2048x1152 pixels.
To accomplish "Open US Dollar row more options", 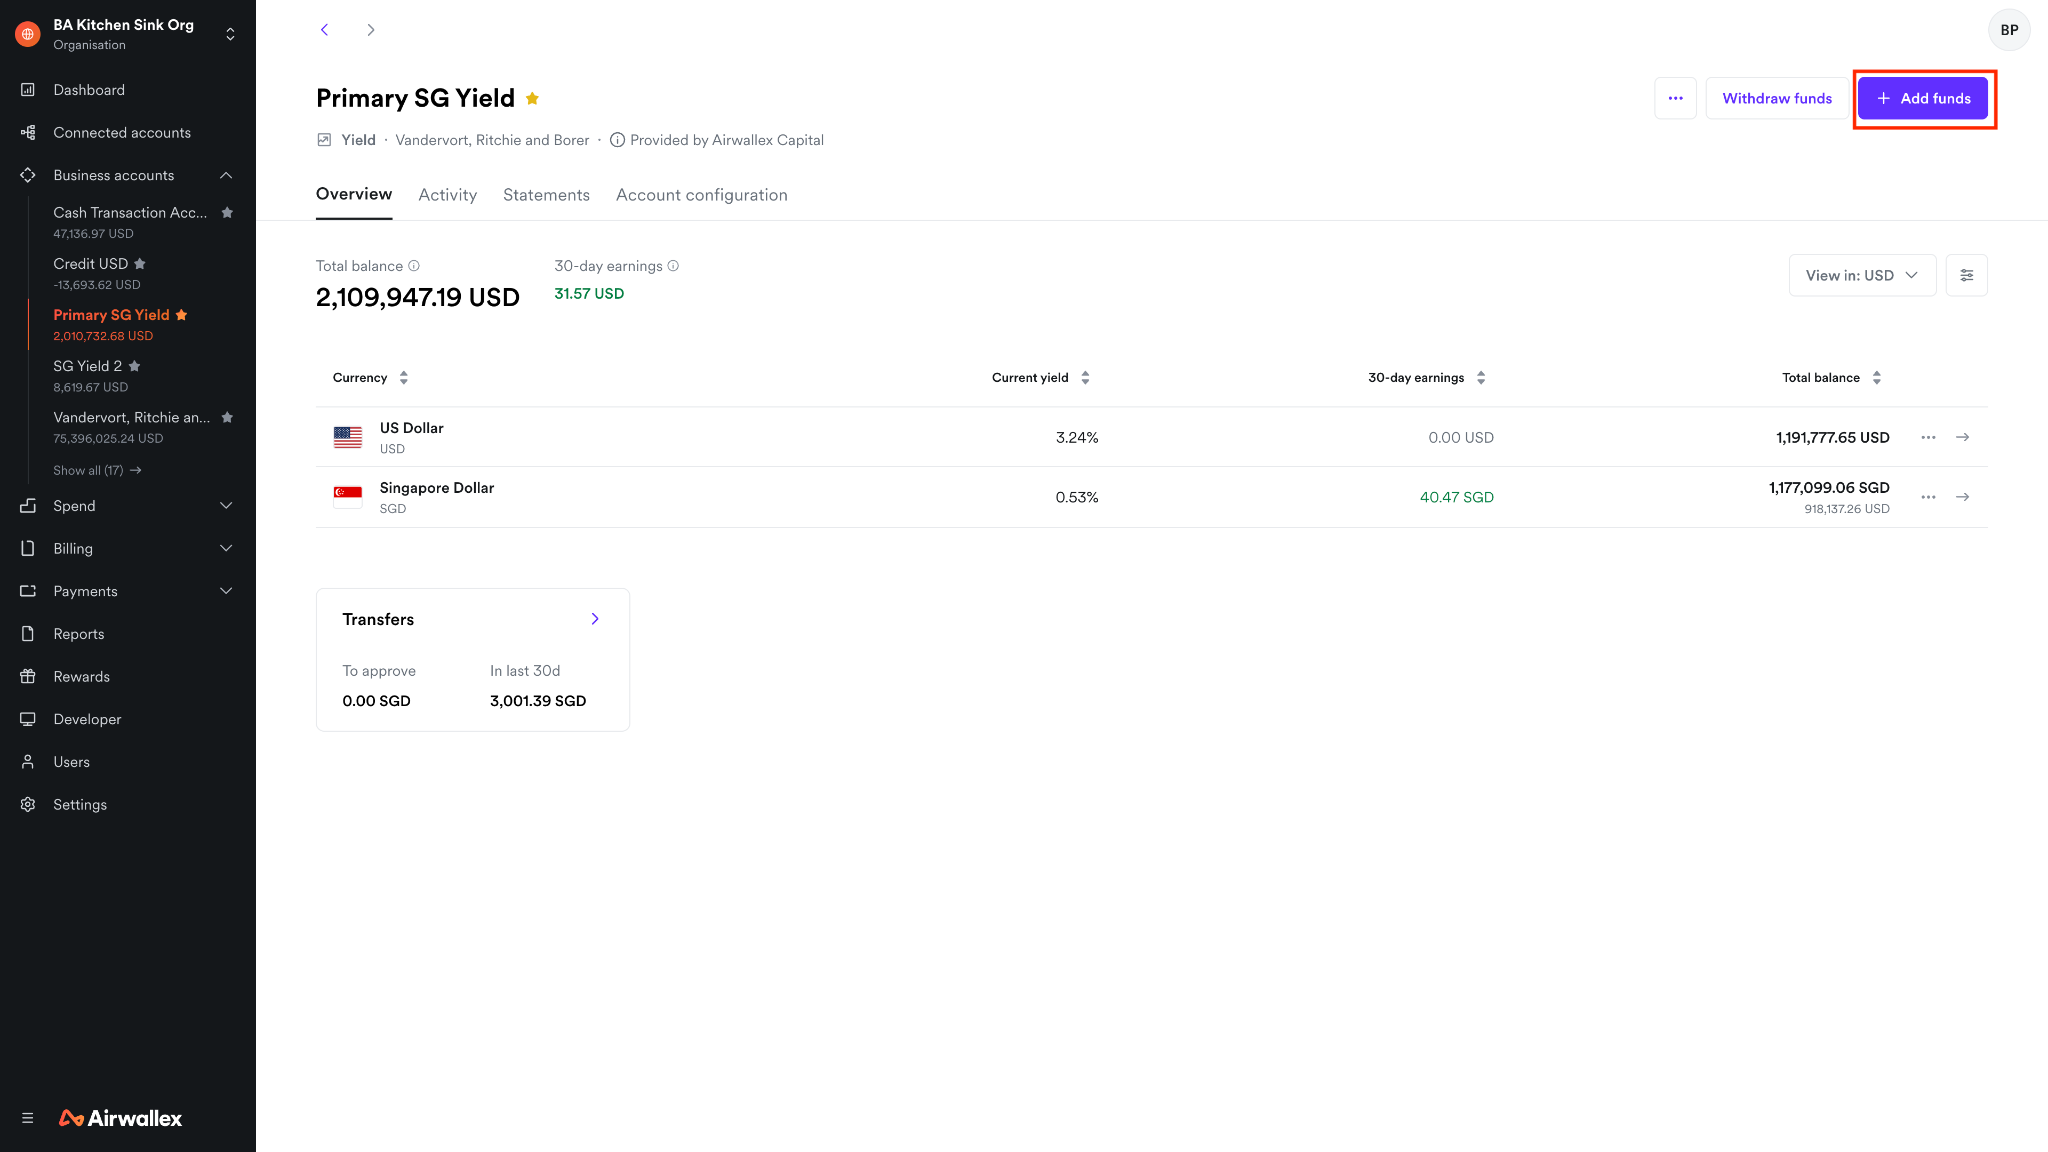I will point(1928,437).
